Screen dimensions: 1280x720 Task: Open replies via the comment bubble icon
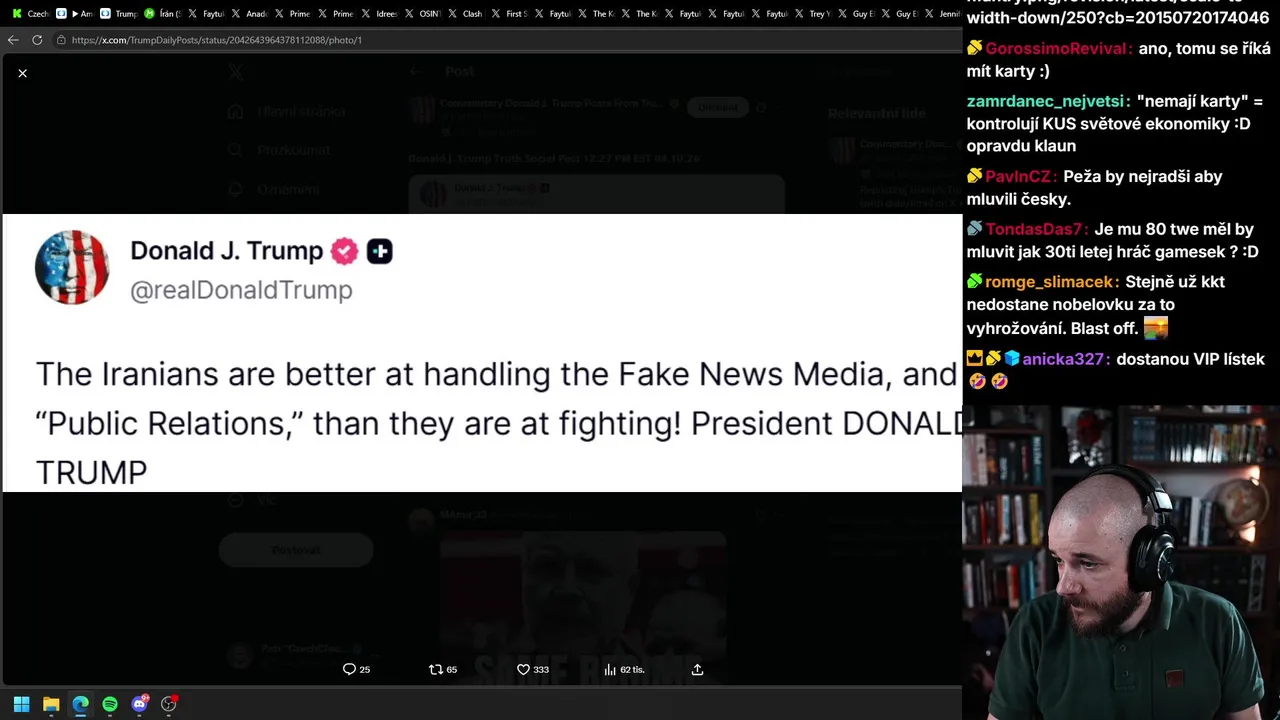point(349,669)
